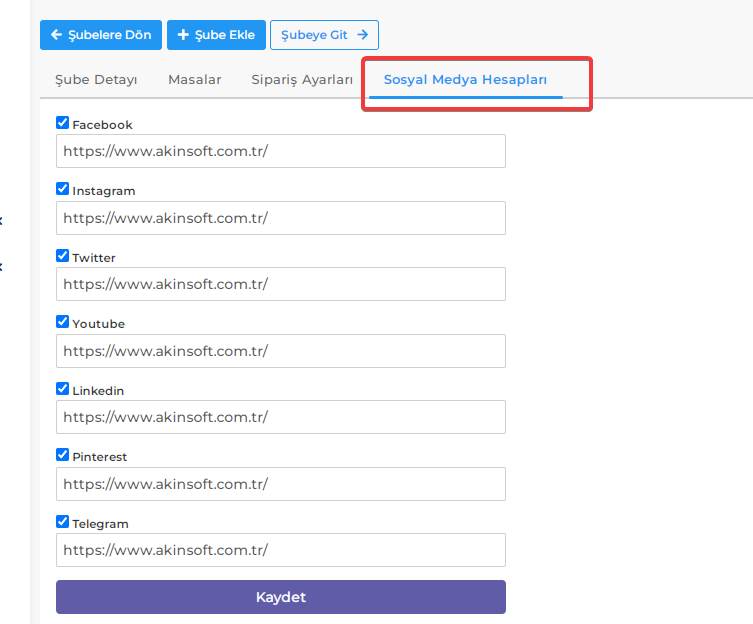Open the Sipariş Ayarları tab
Viewport: 753px width, 624px height.
pyautogui.click(x=302, y=80)
